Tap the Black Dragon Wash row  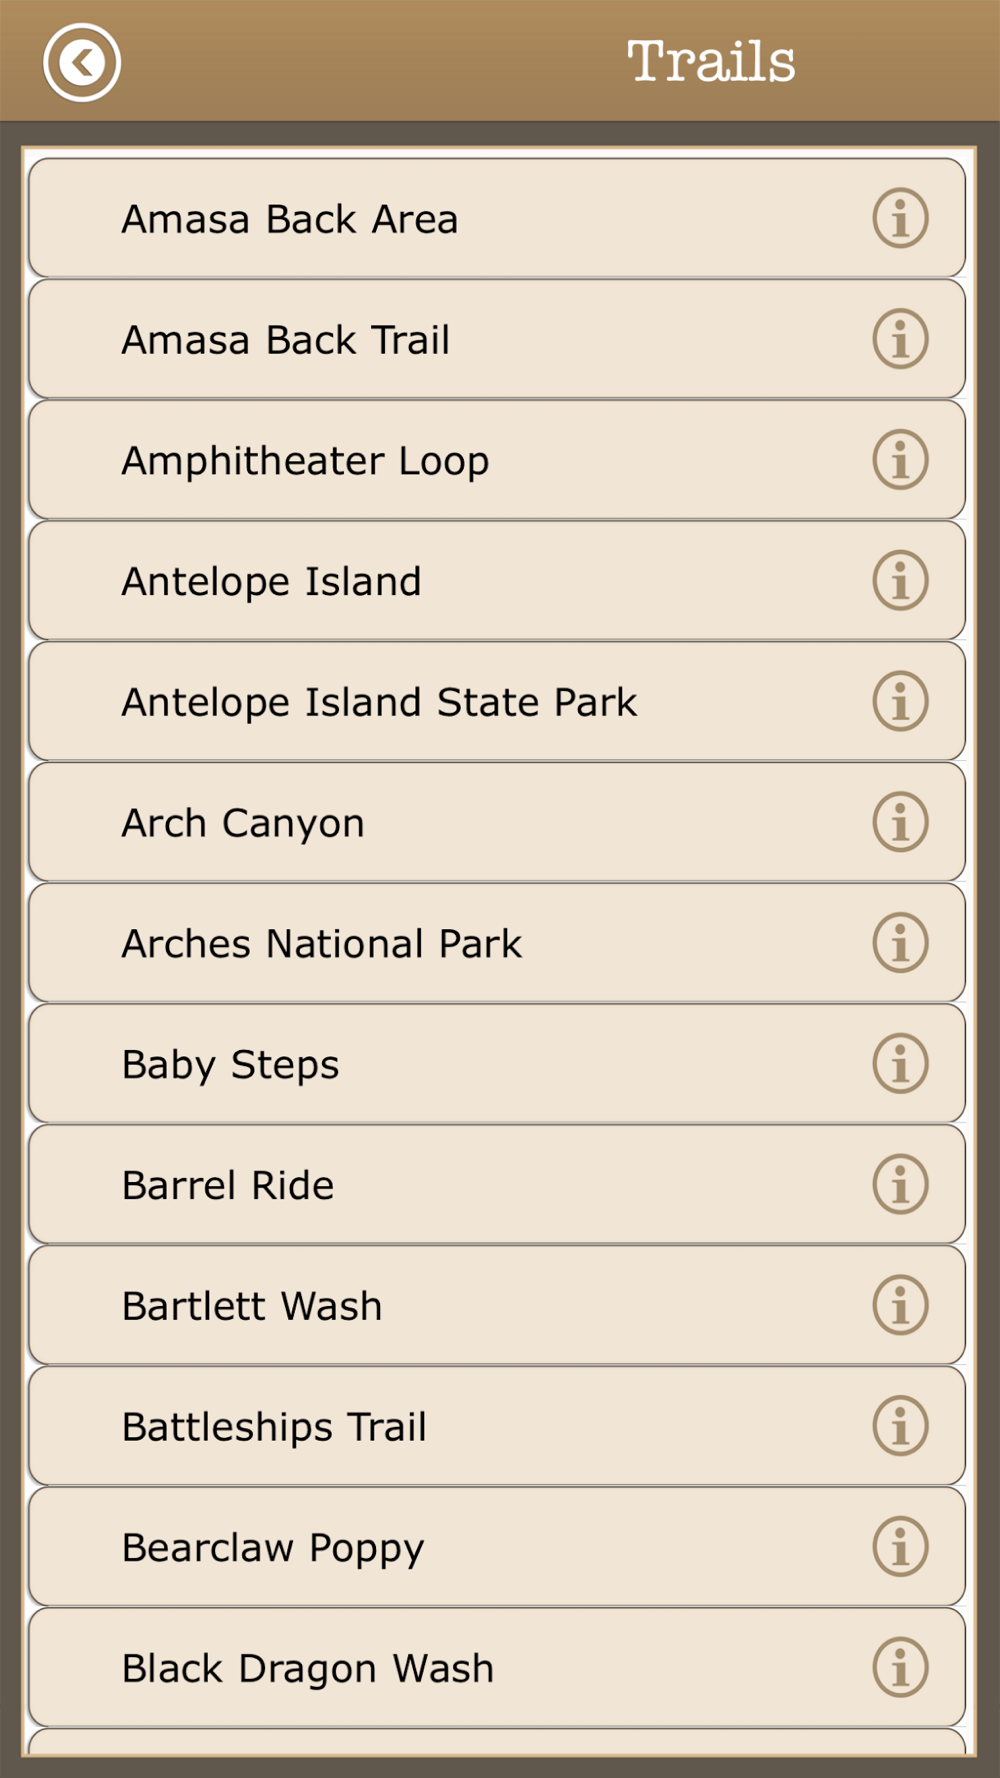497,1668
